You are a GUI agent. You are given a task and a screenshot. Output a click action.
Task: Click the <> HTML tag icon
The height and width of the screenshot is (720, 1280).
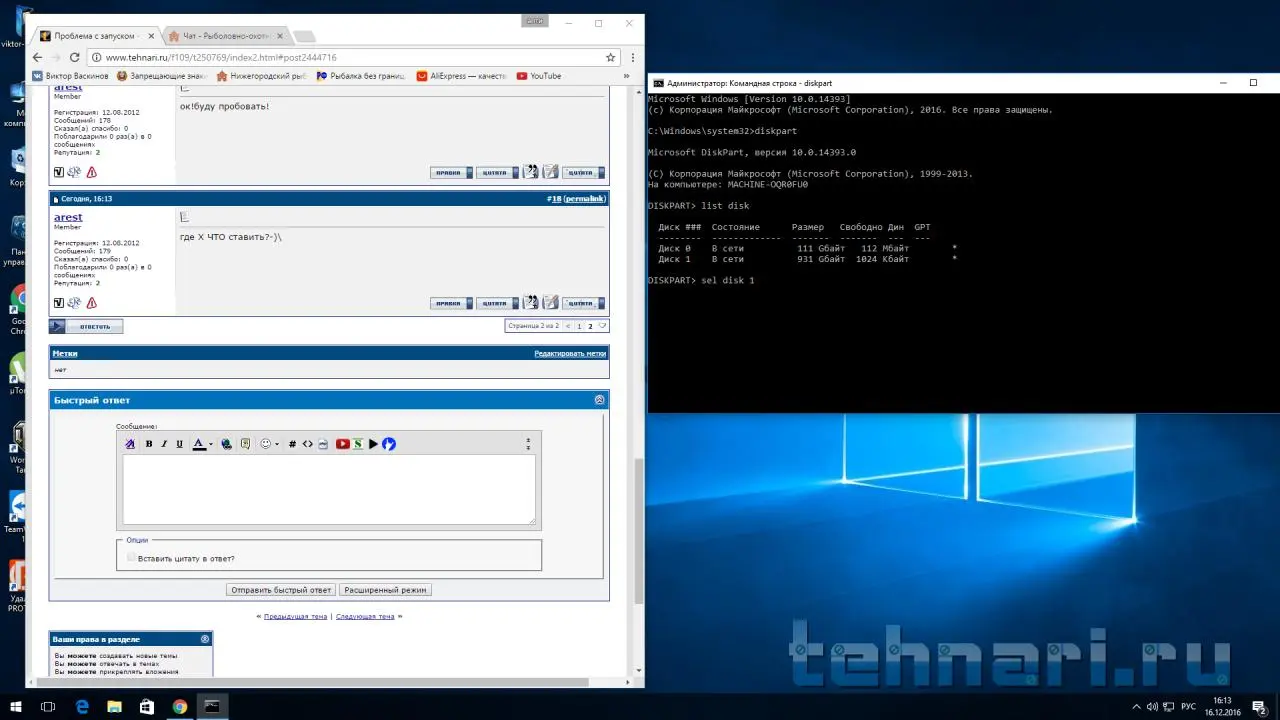point(308,444)
